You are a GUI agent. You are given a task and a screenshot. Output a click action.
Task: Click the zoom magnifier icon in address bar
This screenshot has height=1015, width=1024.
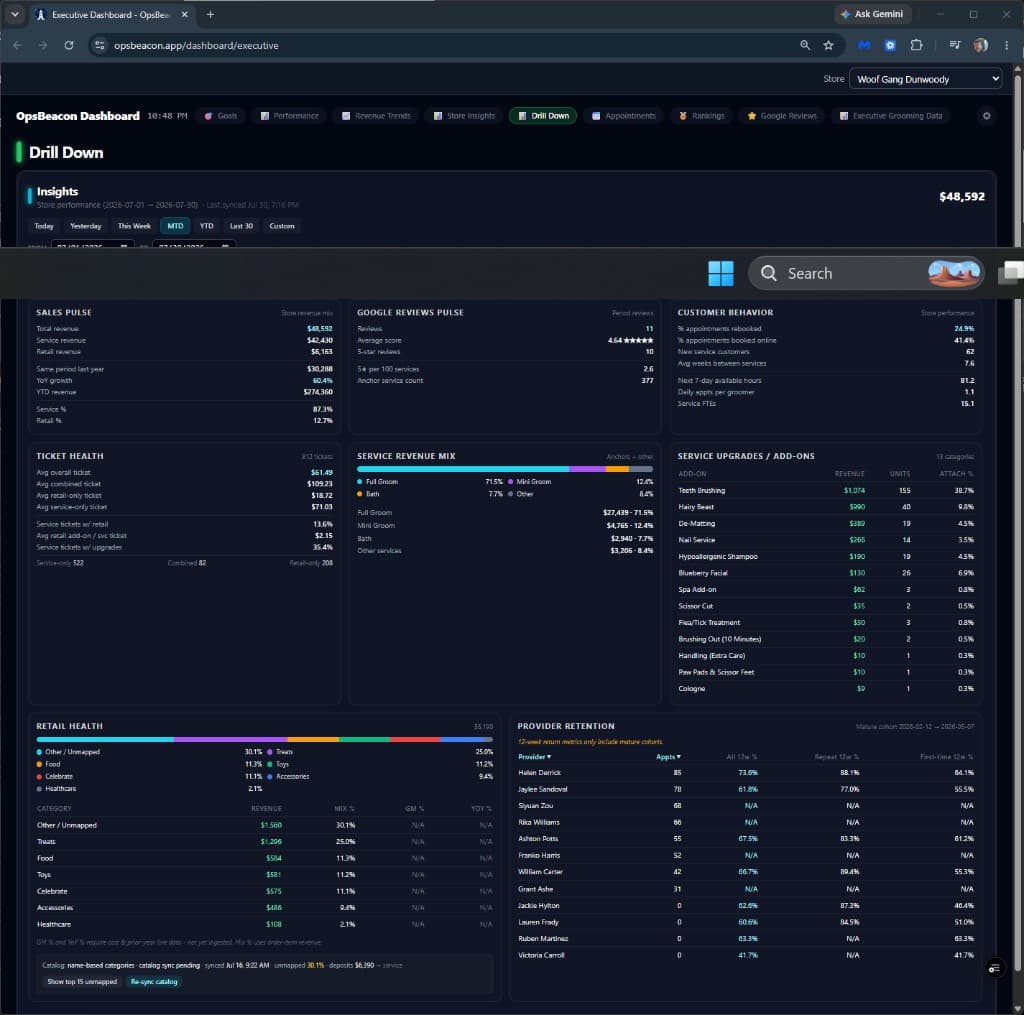805,45
